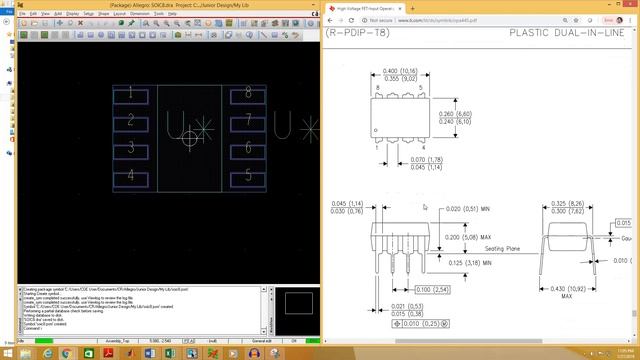640x360 pixels.
Task: Click the Chrome address bar URL
Action: coord(437,20)
